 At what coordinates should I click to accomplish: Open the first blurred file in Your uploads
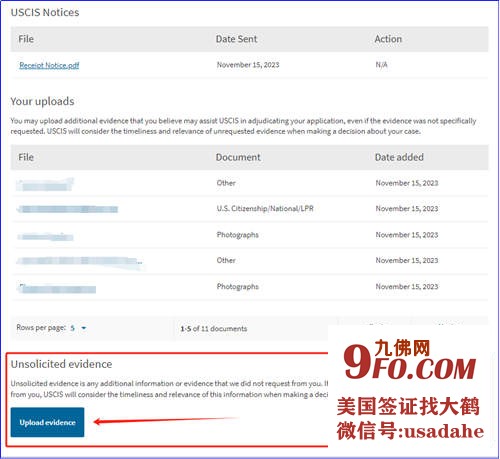coord(45,184)
